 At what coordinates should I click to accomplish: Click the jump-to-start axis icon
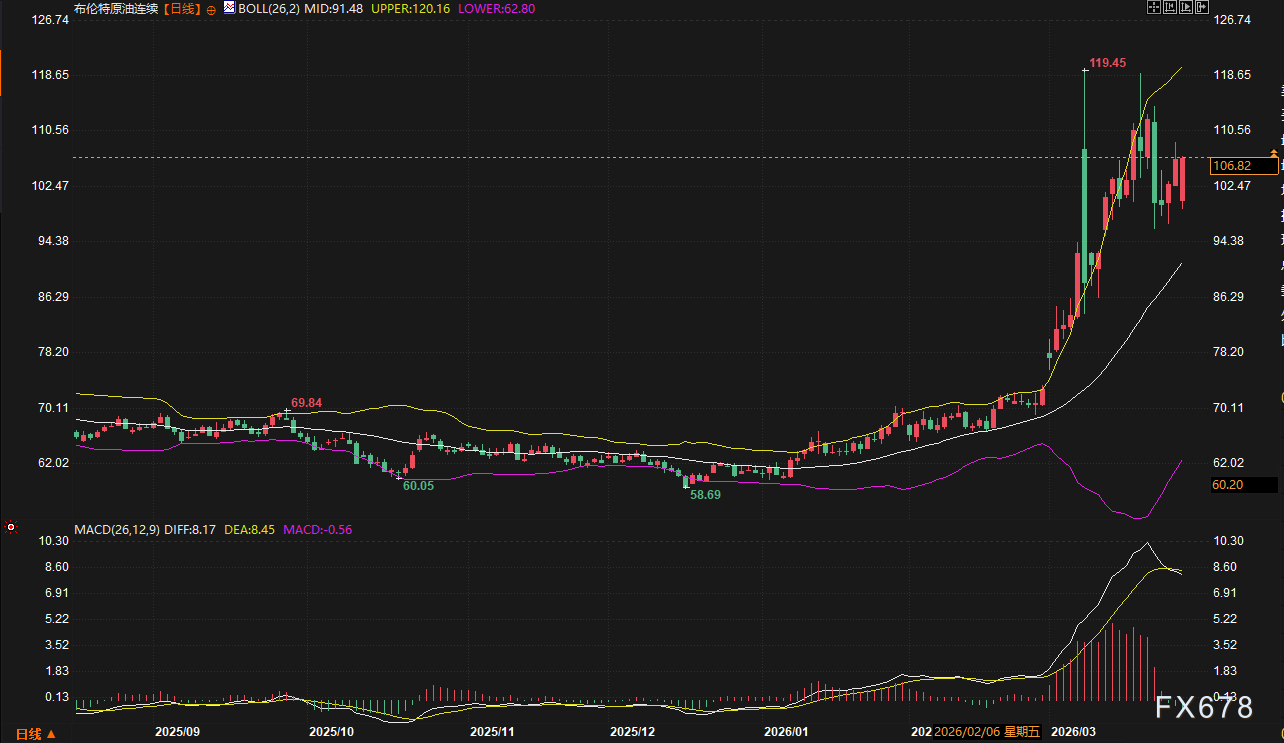pos(1170,7)
